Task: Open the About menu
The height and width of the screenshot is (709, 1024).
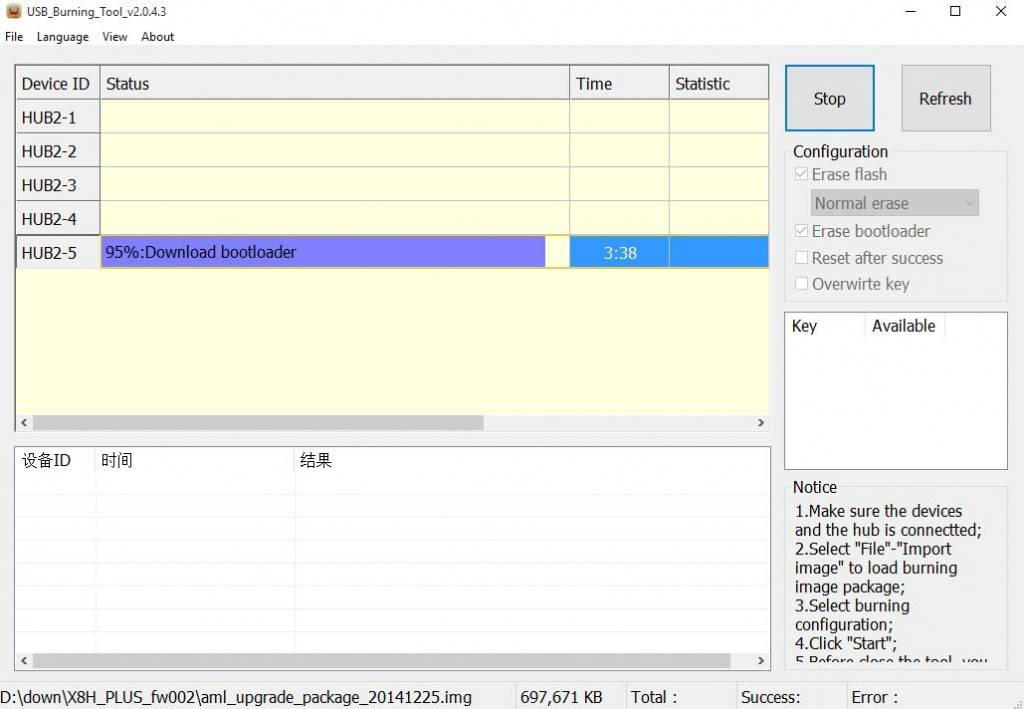Action: click(157, 36)
